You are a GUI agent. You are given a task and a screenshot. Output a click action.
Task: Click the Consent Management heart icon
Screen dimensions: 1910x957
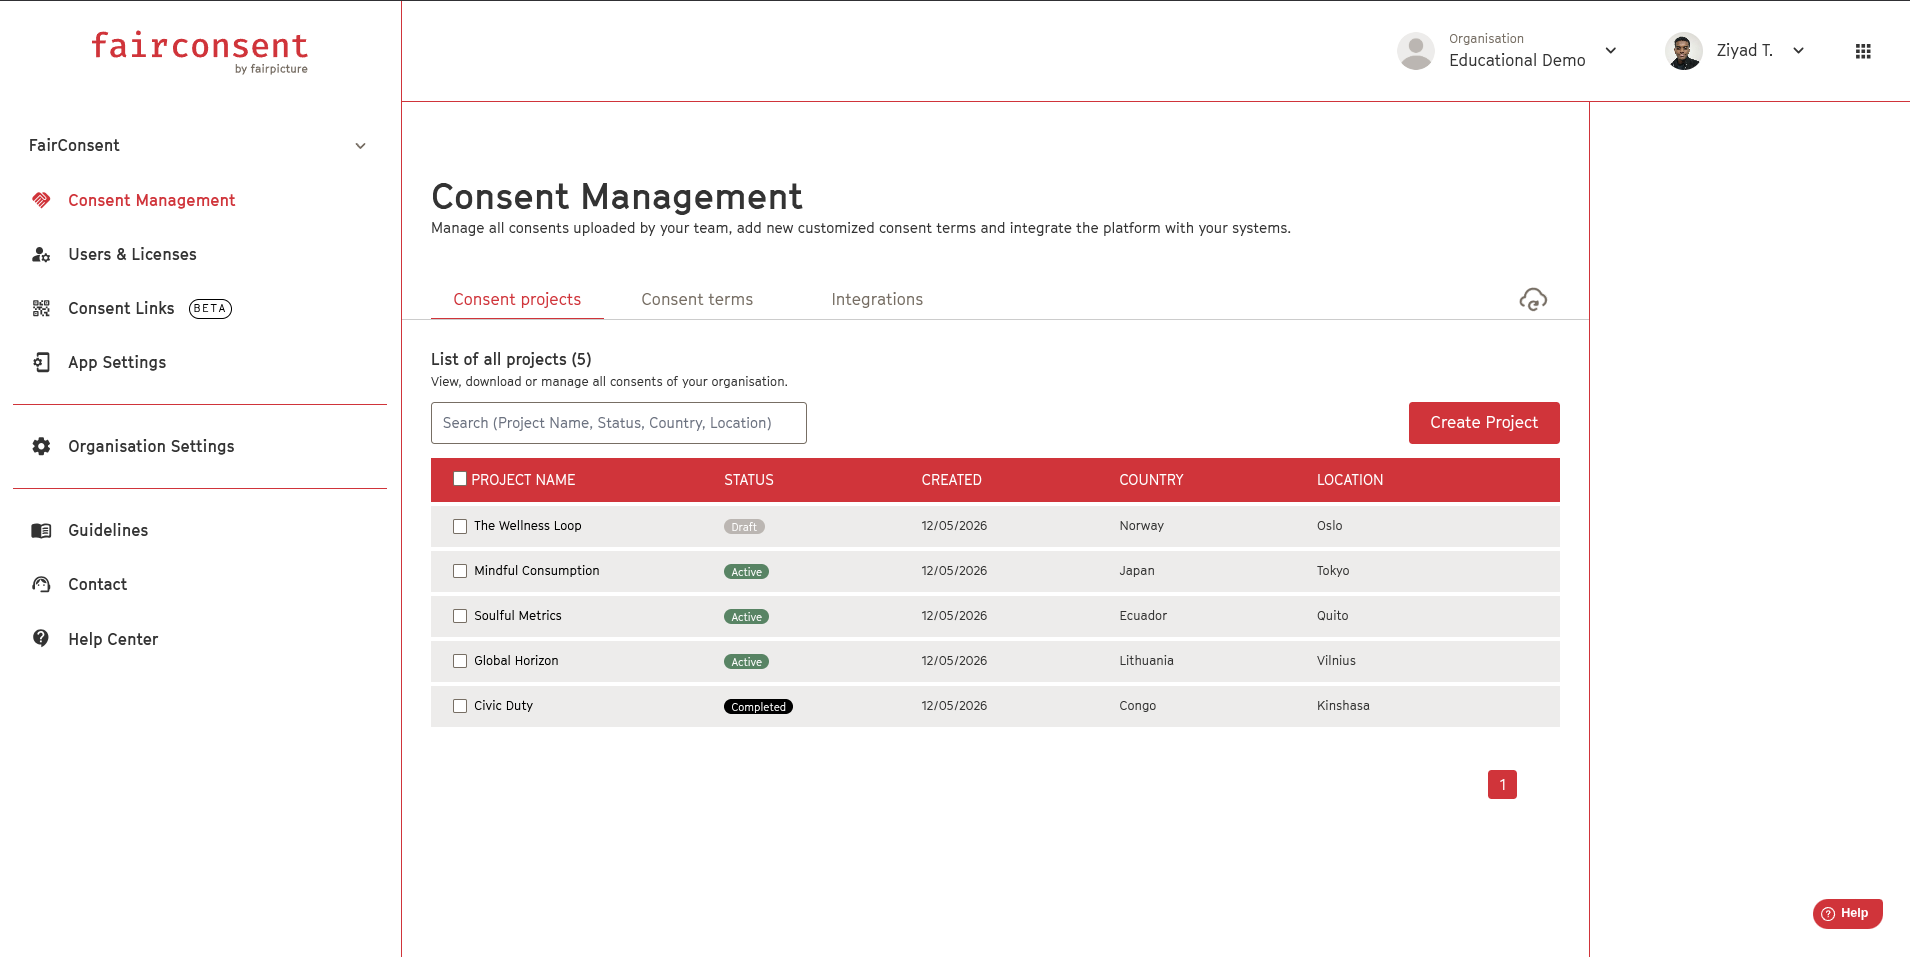pos(41,200)
